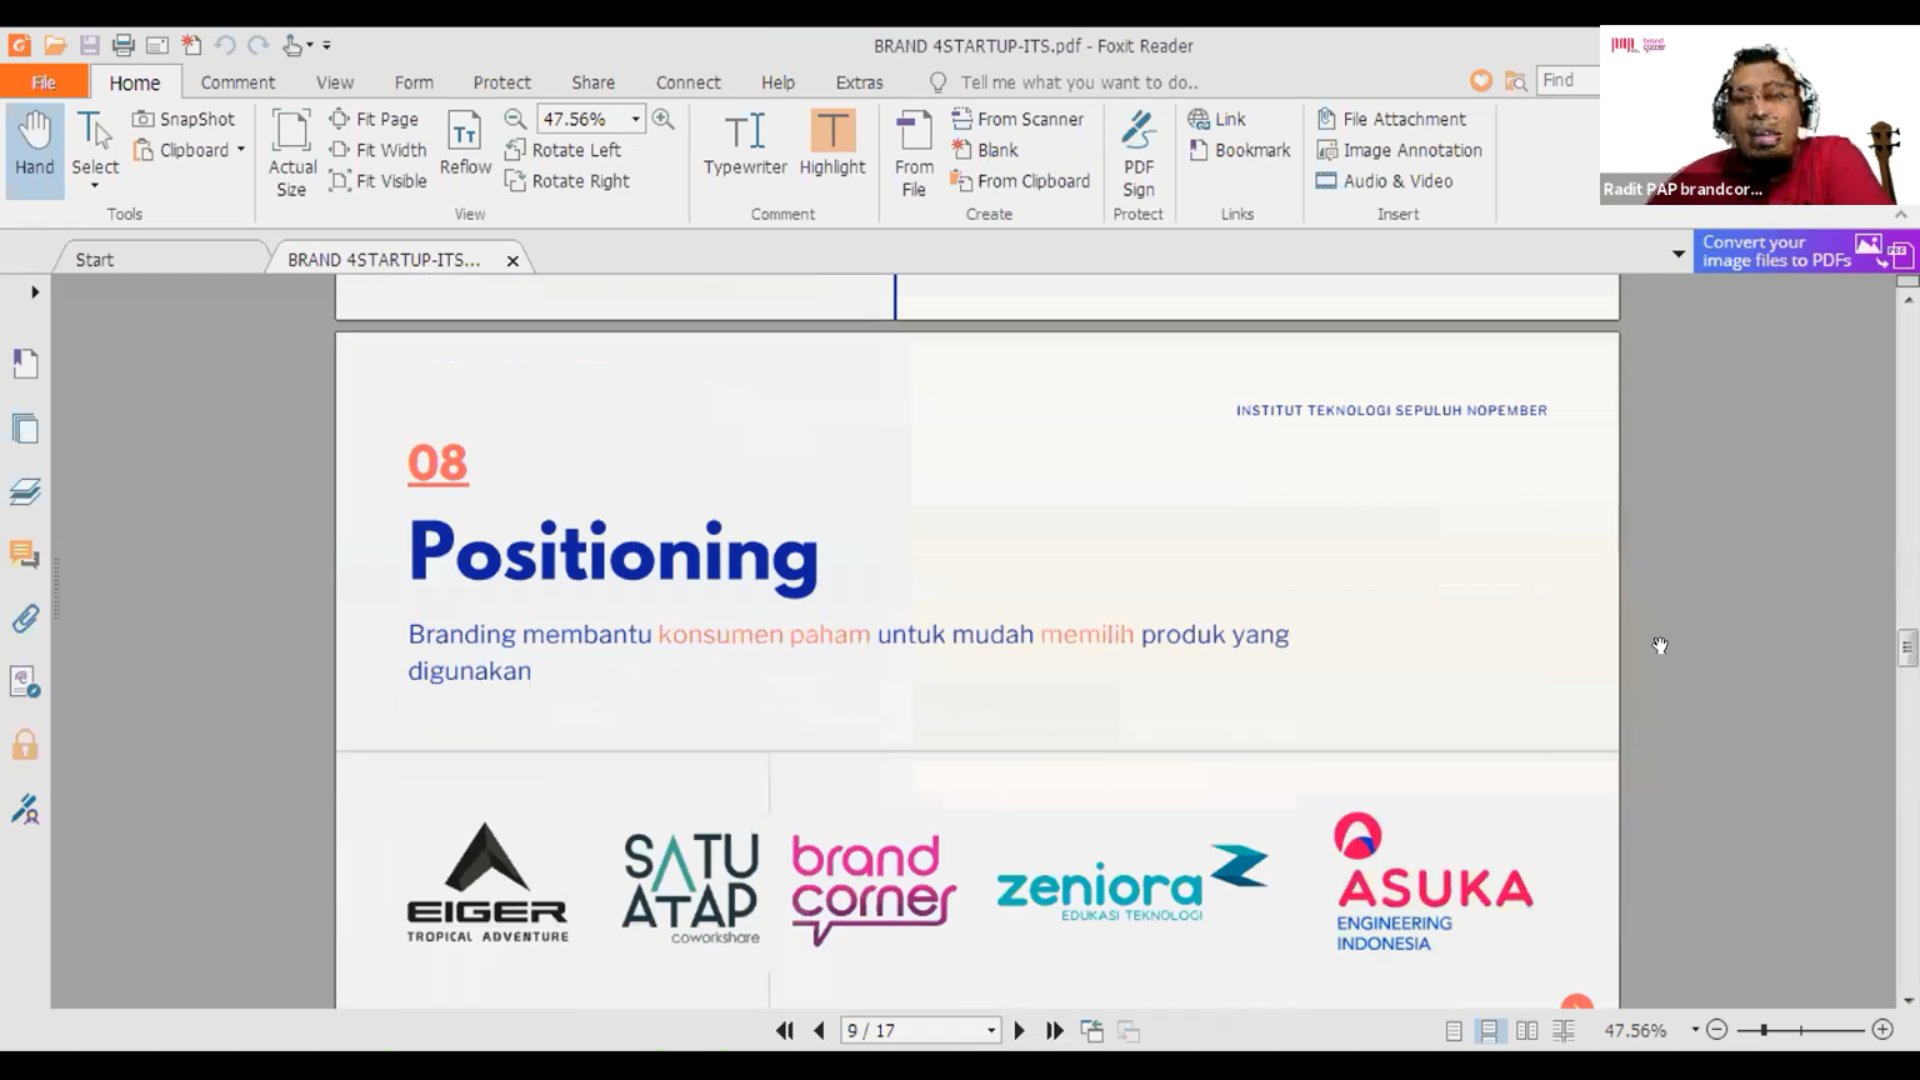Open the security lock panel
This screenshot has height=1080, width=1920.
25,746
